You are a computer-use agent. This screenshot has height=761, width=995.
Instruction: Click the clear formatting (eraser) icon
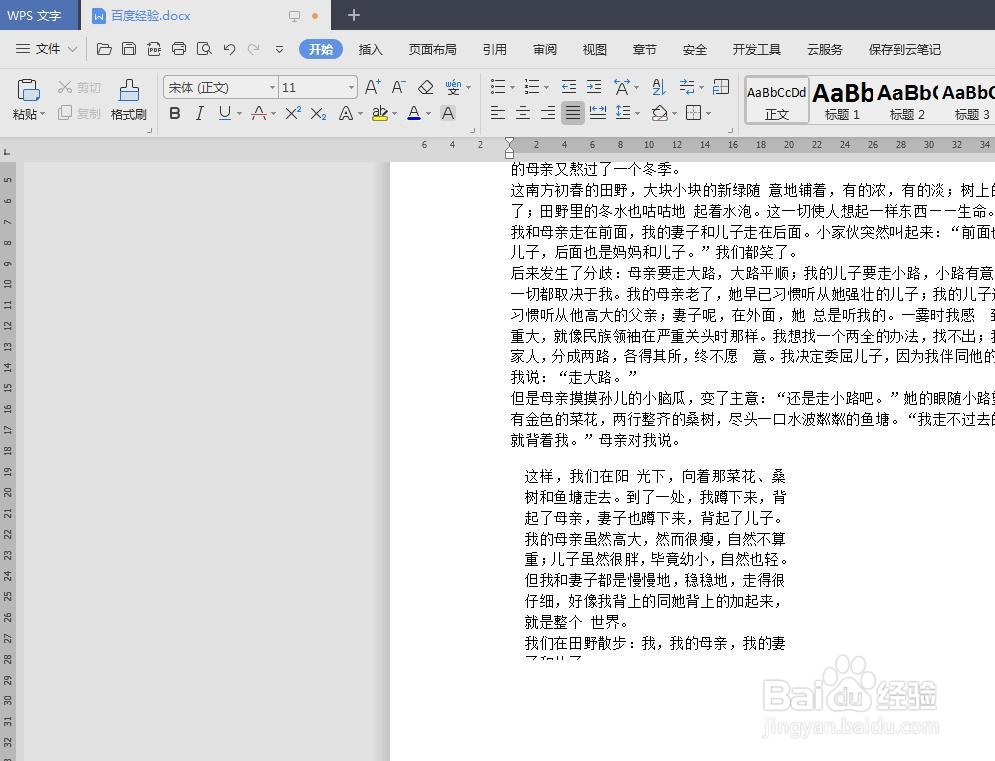tap(425, 87)
